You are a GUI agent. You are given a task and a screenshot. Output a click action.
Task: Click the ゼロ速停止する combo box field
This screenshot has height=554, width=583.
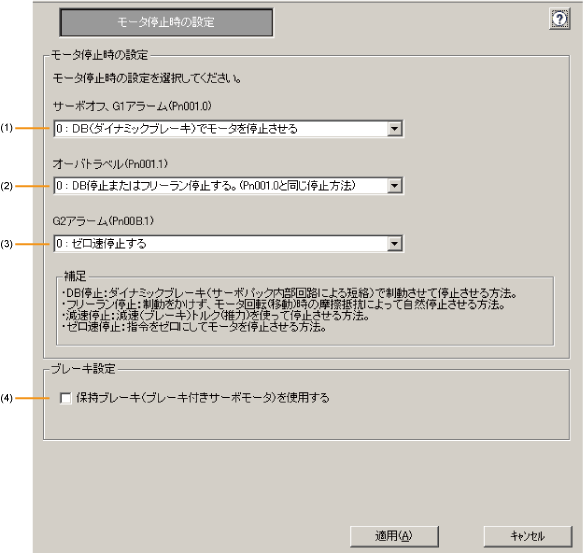[x=228, y=244]
